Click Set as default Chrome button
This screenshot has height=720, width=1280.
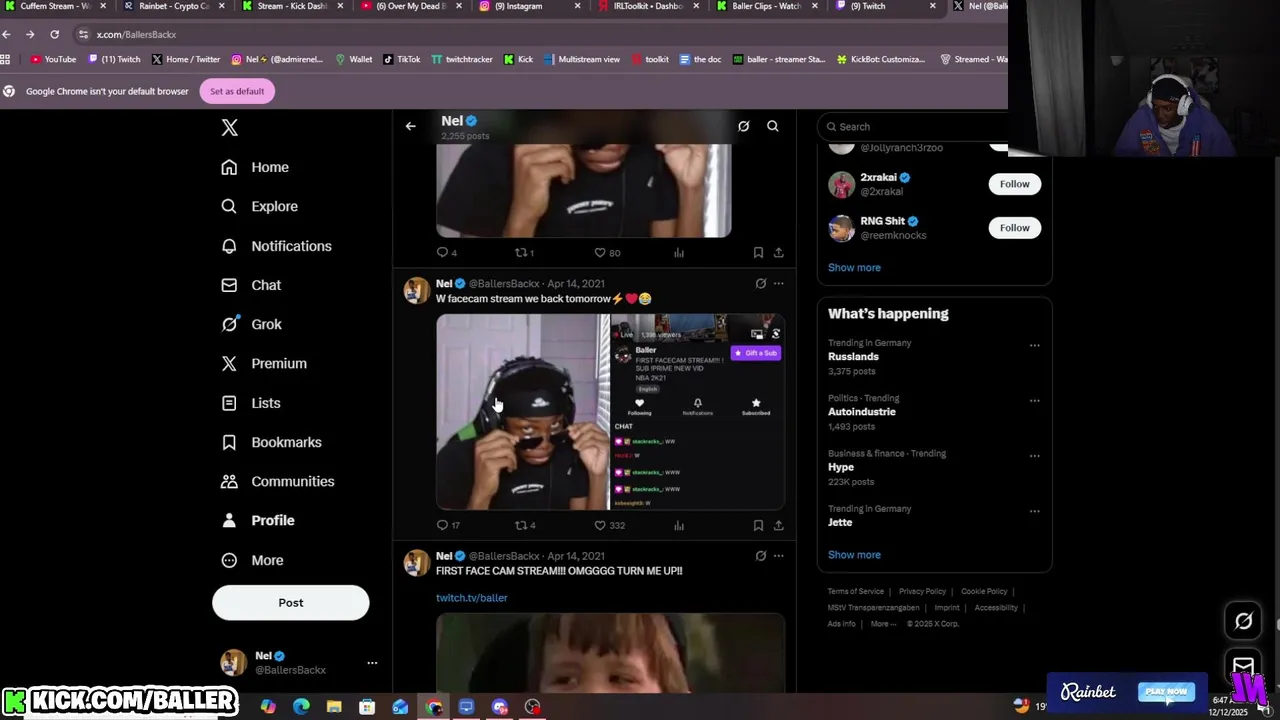tap(237, 91)
